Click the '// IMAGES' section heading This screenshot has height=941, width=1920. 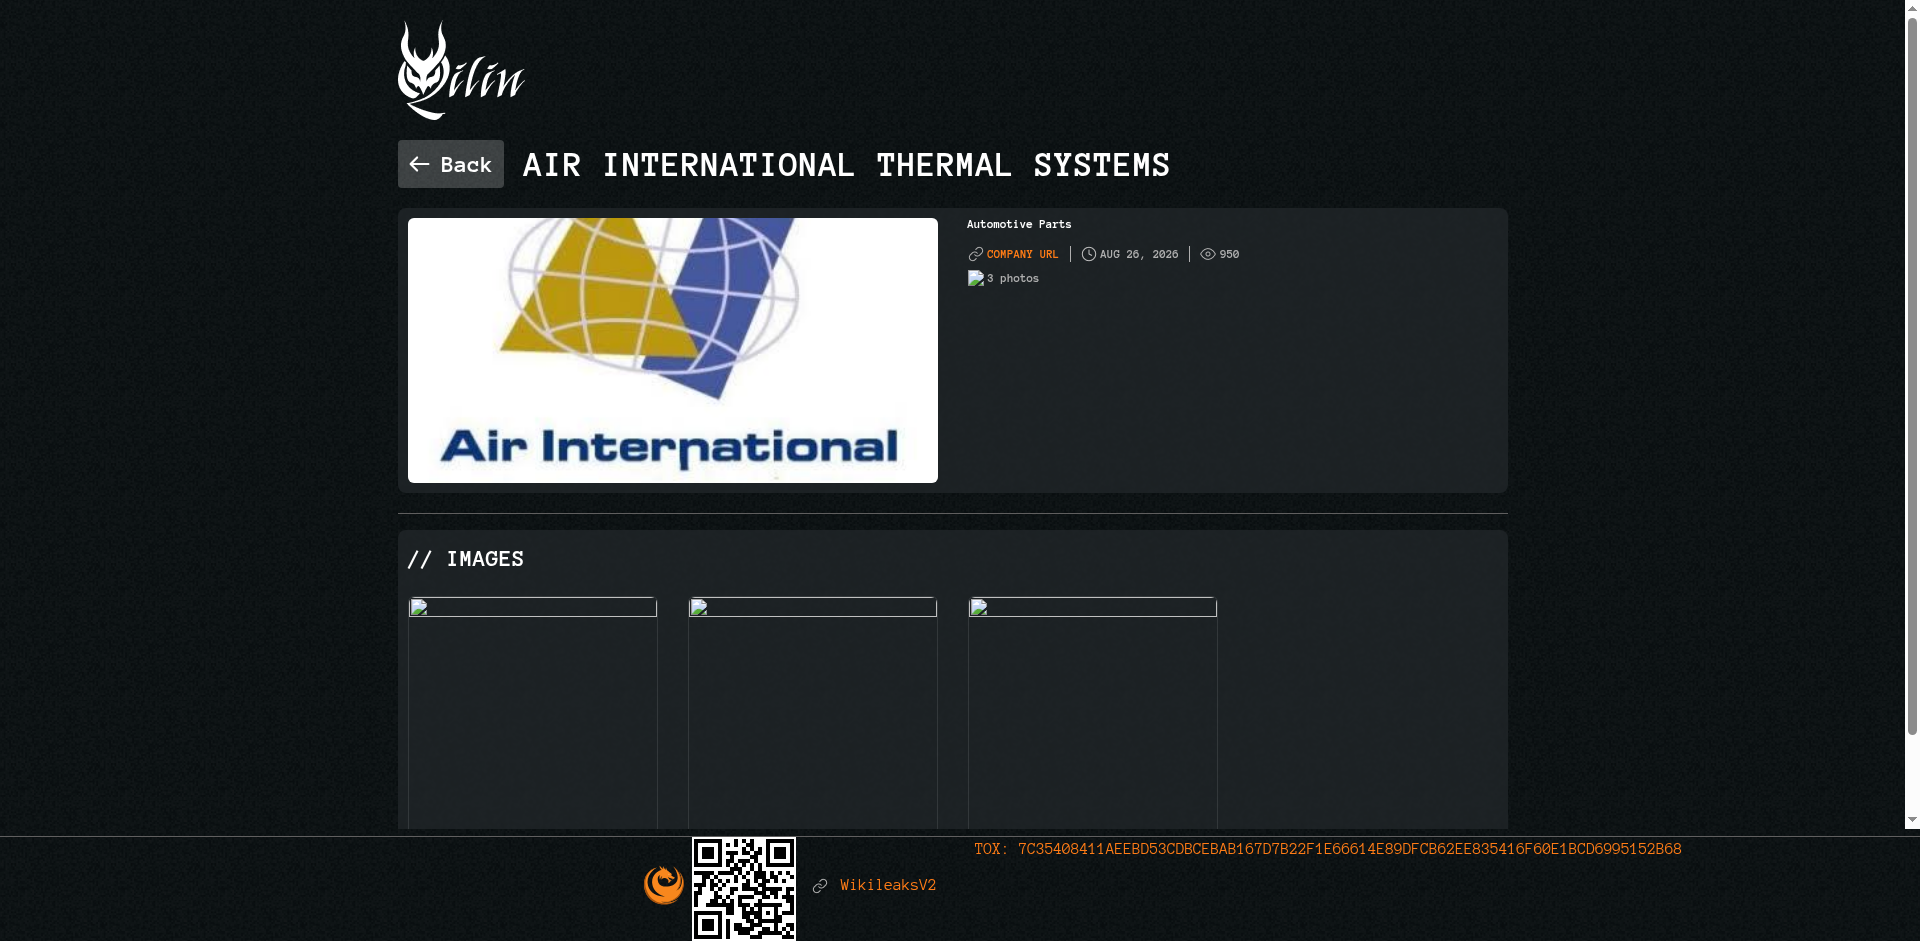click(x=466, y=559)
